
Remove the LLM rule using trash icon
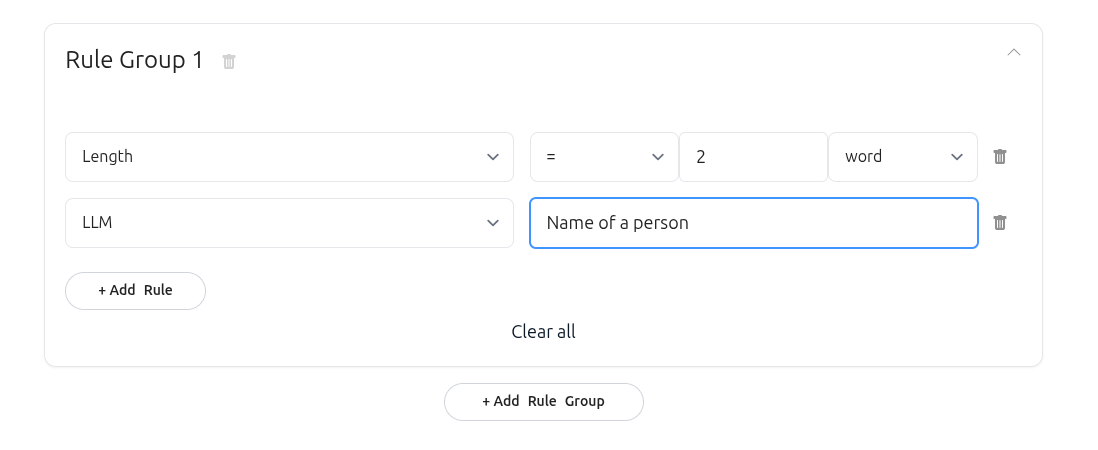pyautogui.click(x=999, y=223)
